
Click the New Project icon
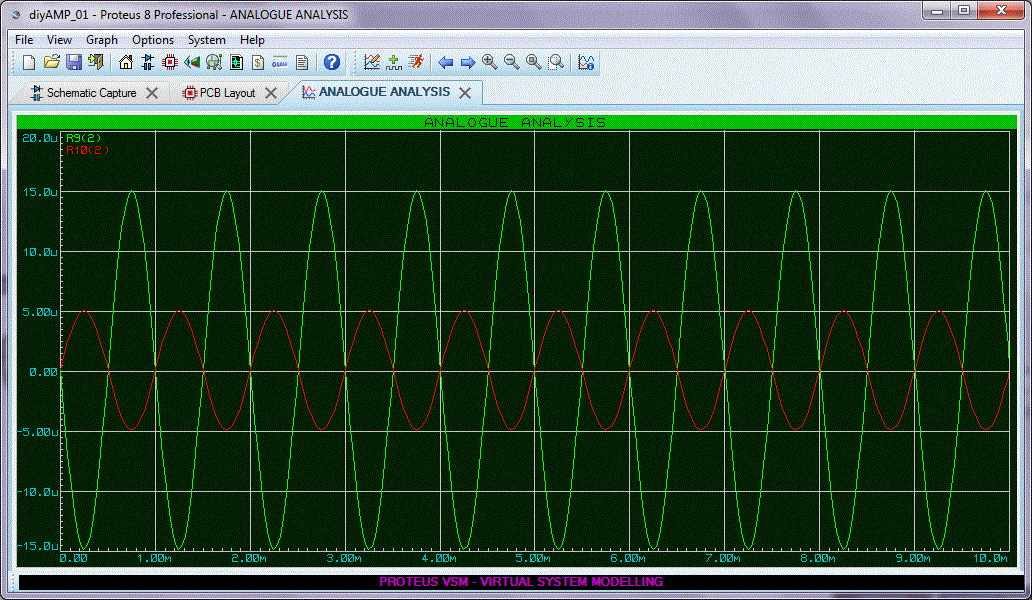(29, 62)
